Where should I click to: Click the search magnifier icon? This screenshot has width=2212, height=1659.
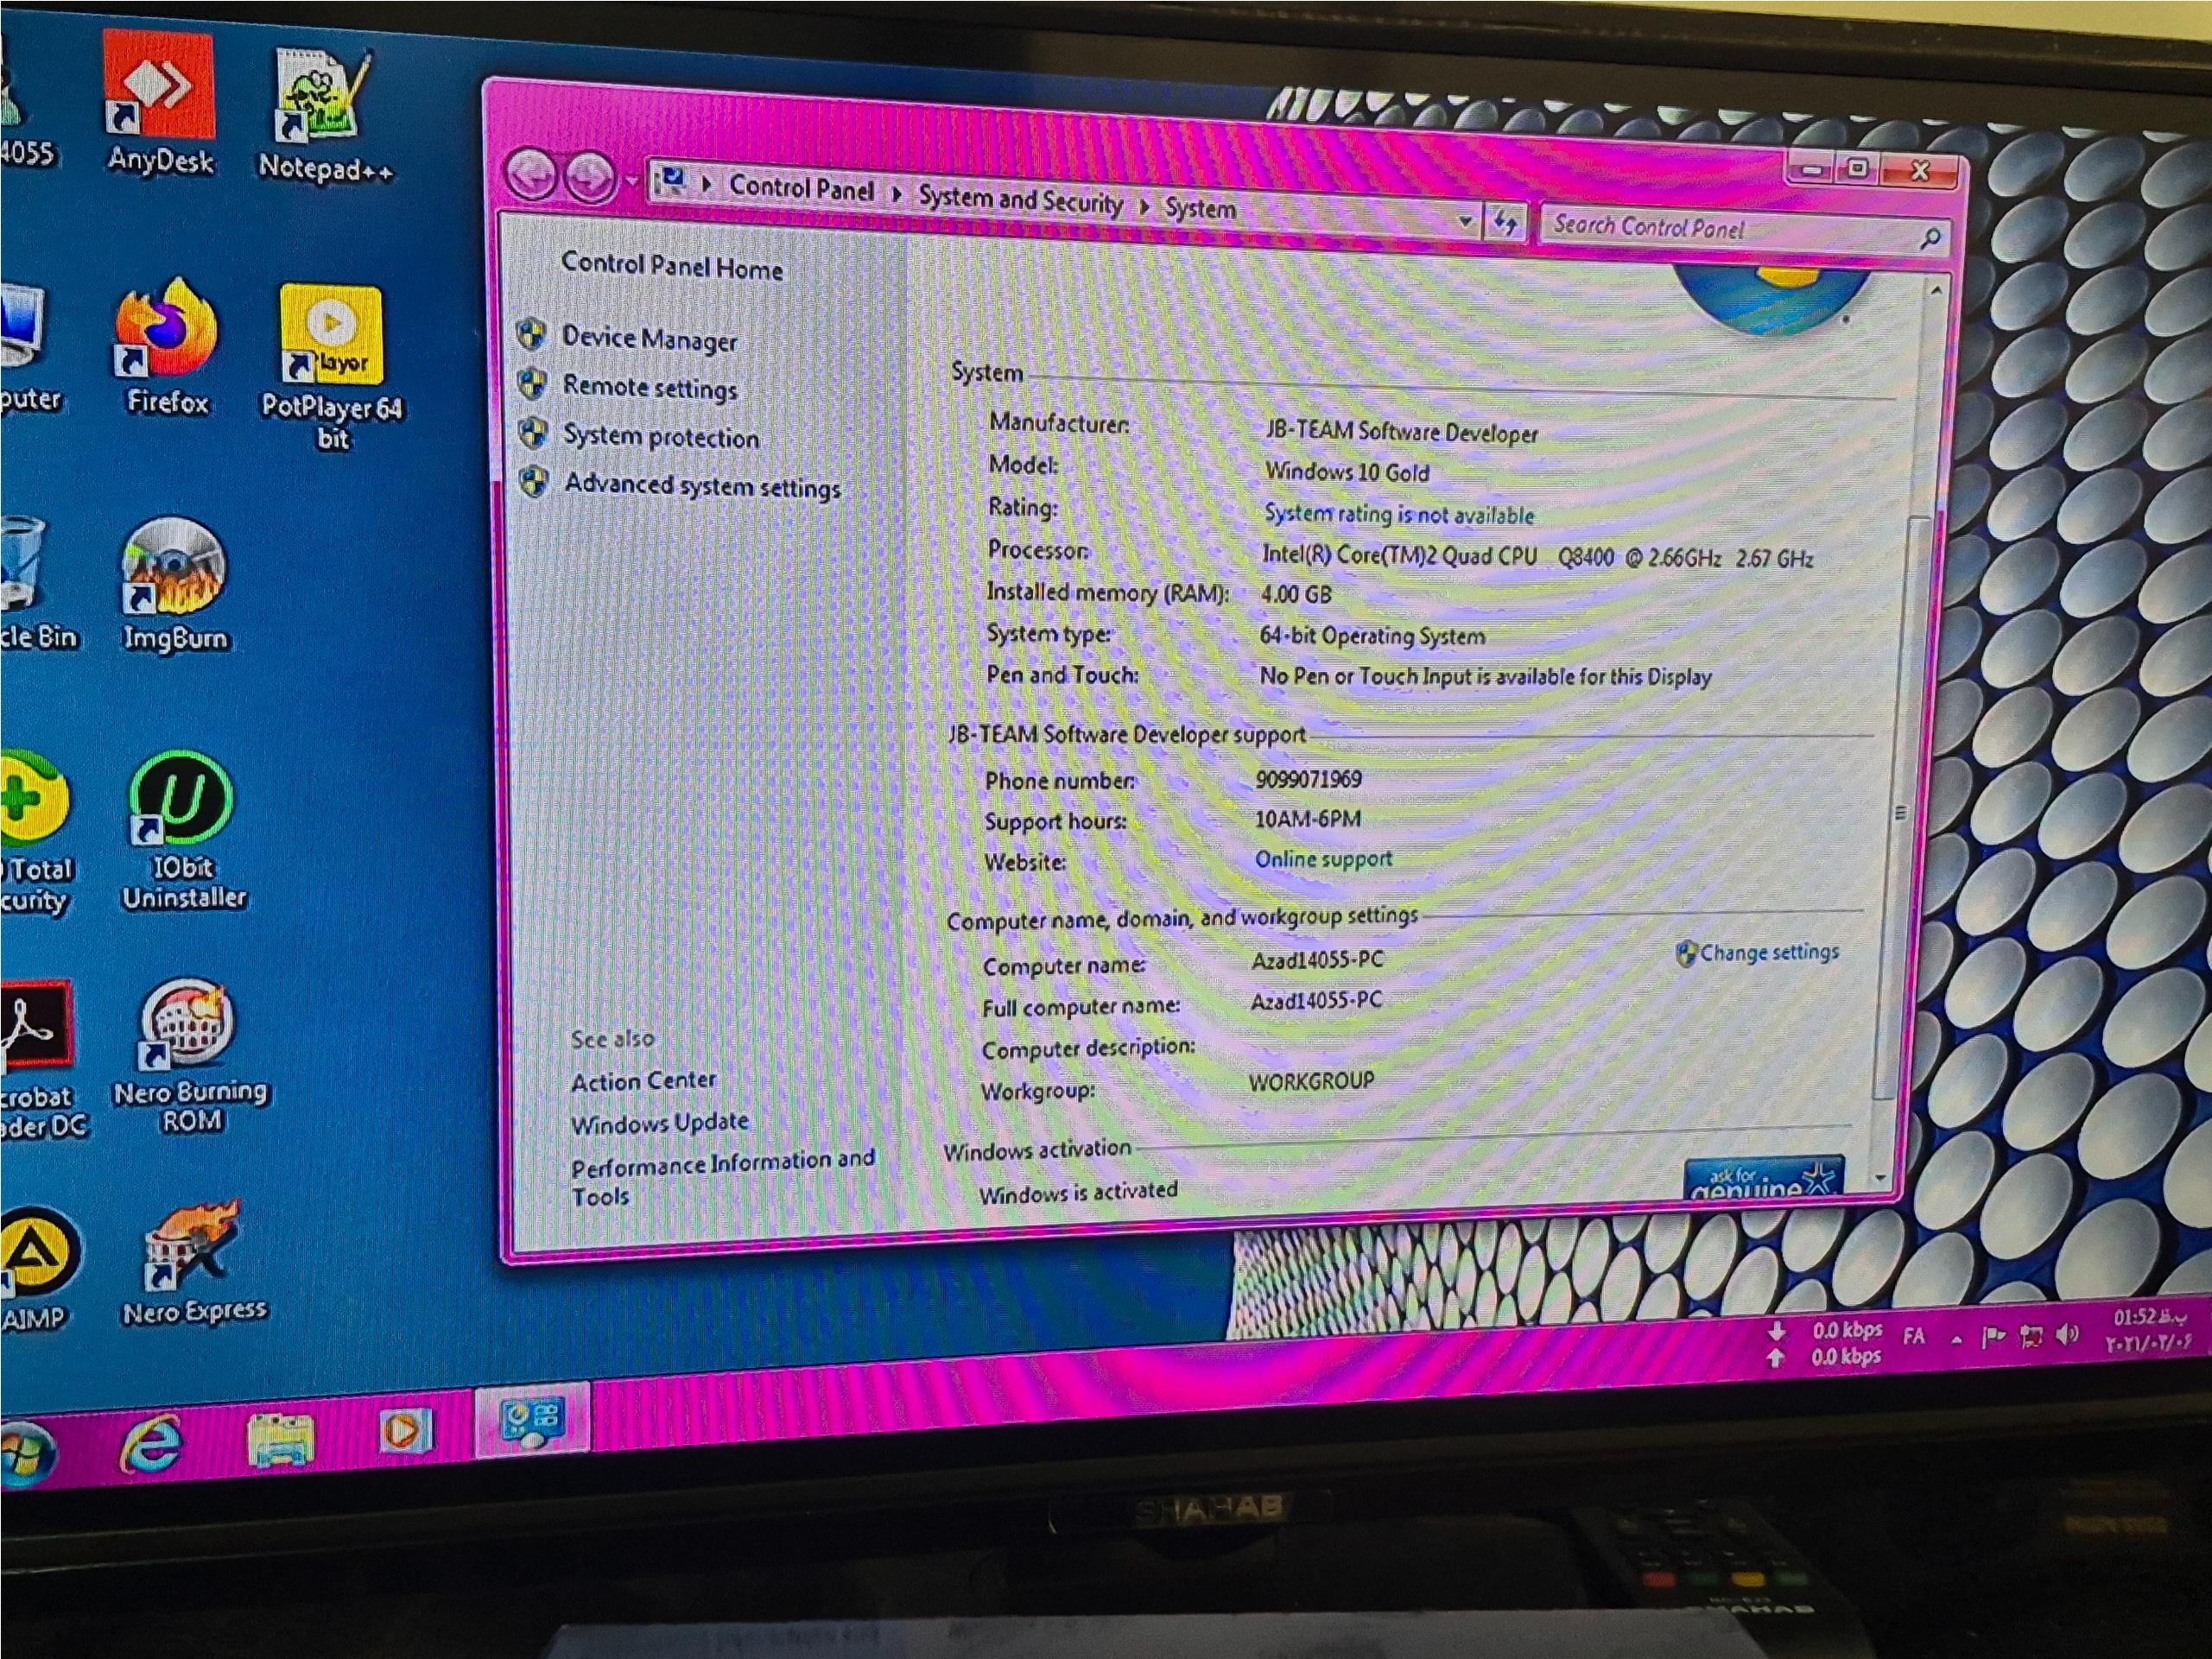(x=1930, y=238)
